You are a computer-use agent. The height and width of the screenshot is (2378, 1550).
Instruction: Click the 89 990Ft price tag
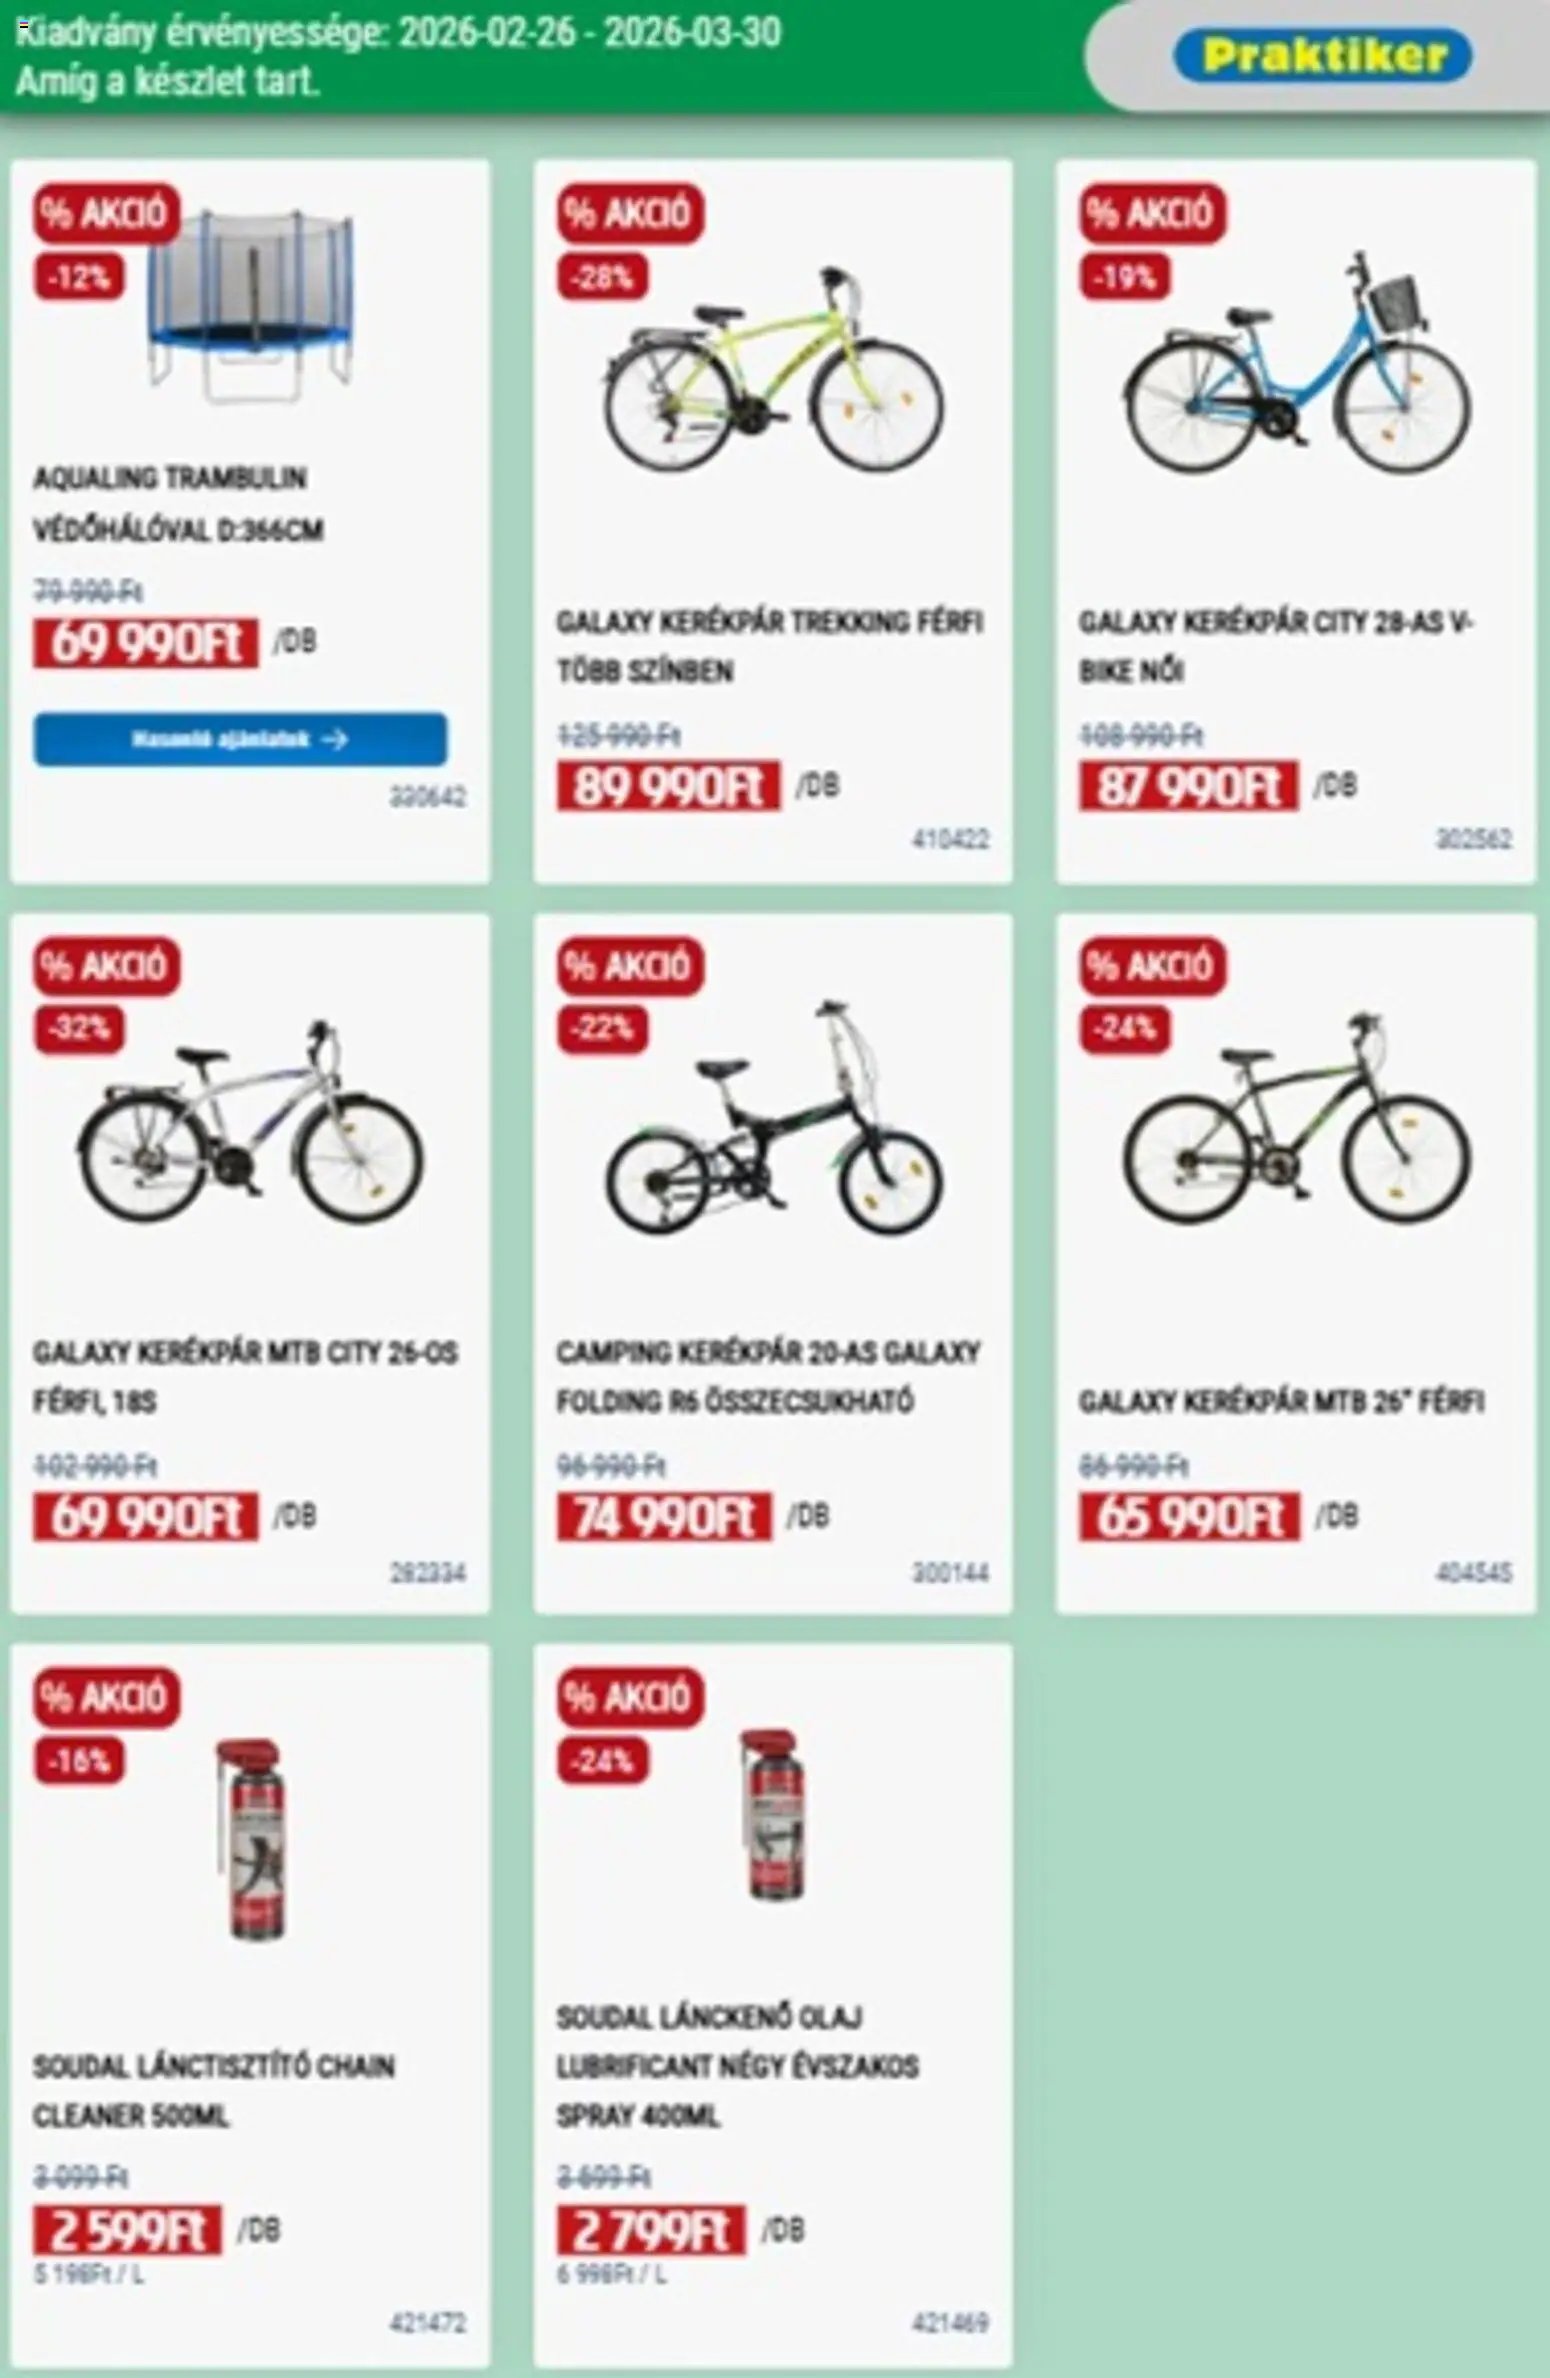(x=667, y=786)
